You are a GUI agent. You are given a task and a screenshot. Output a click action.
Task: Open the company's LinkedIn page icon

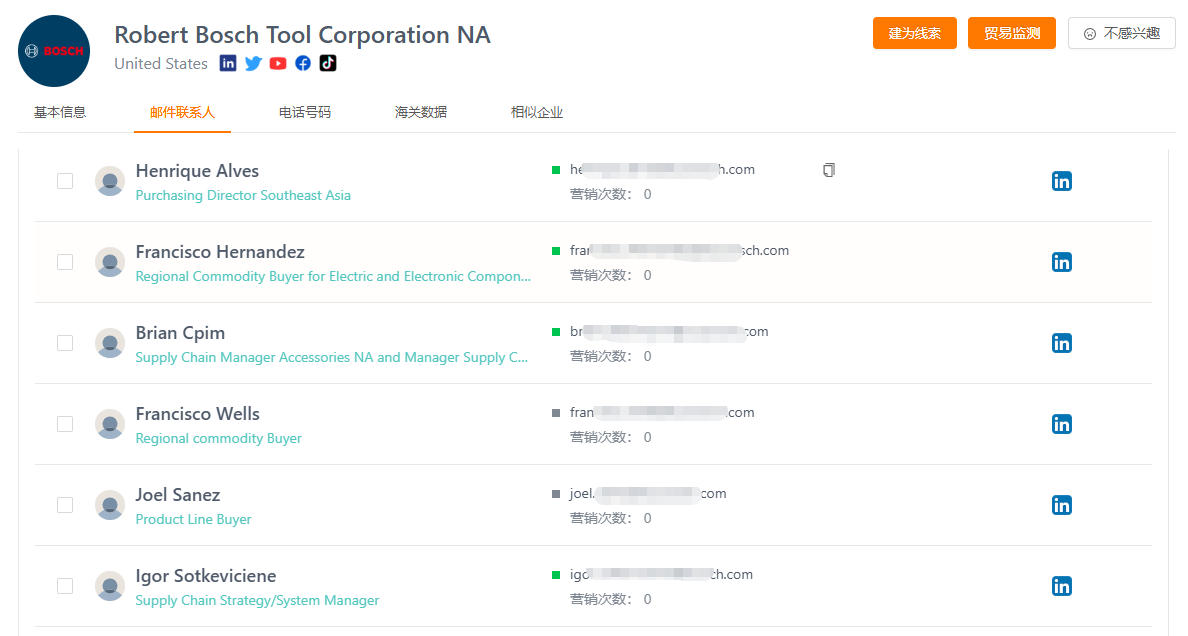tap(228, 63)
